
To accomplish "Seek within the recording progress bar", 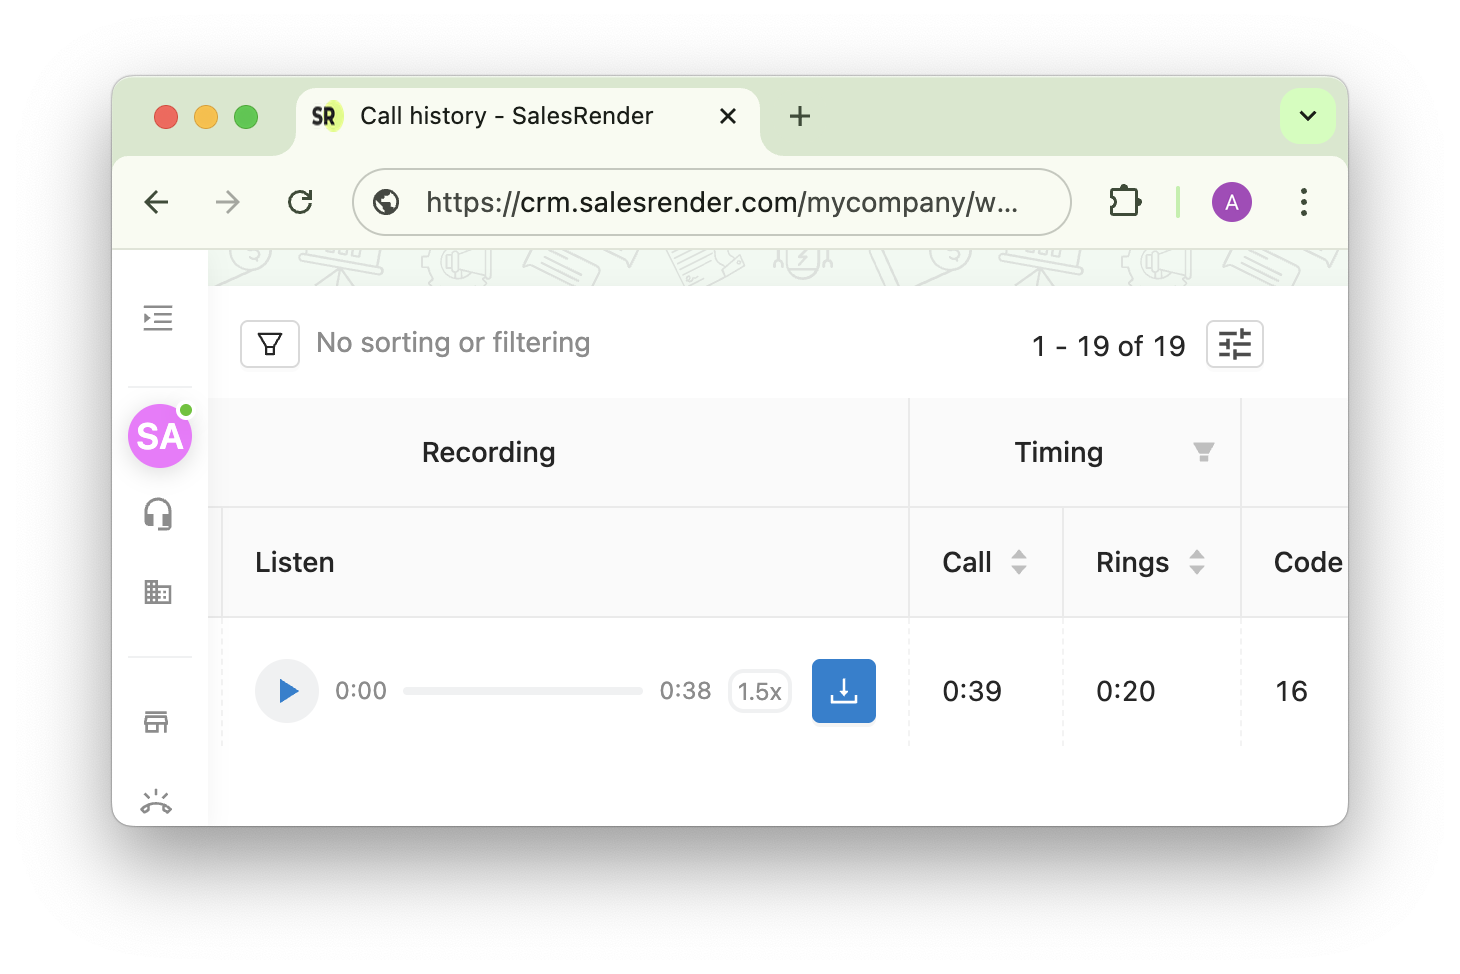I will (523, 691).
